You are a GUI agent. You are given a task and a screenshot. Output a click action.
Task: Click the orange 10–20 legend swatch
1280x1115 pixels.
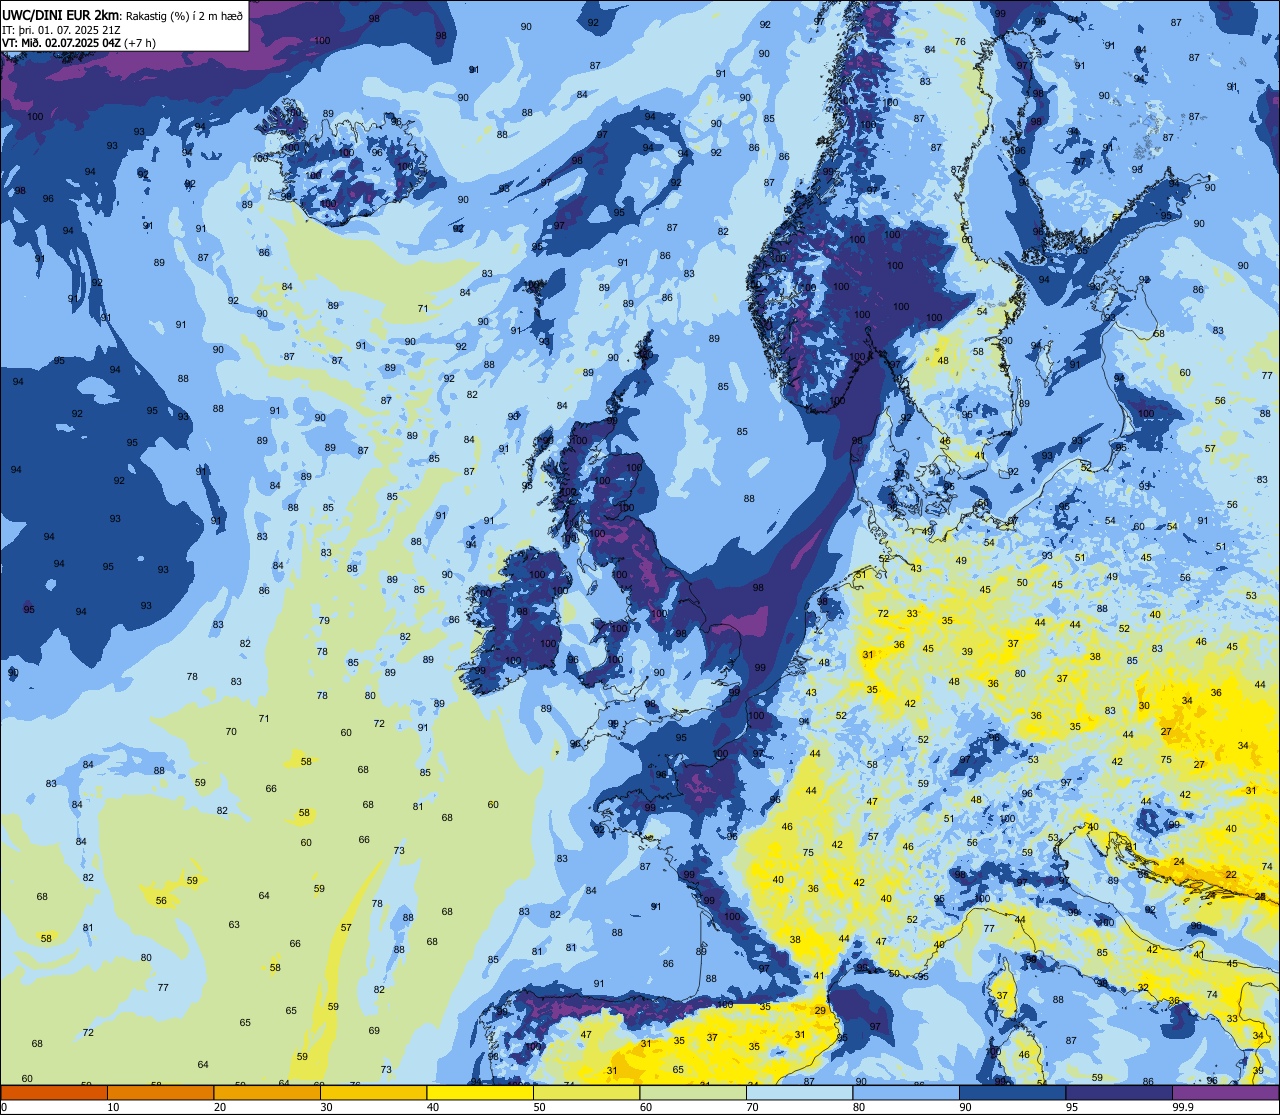coord(160,1092)
